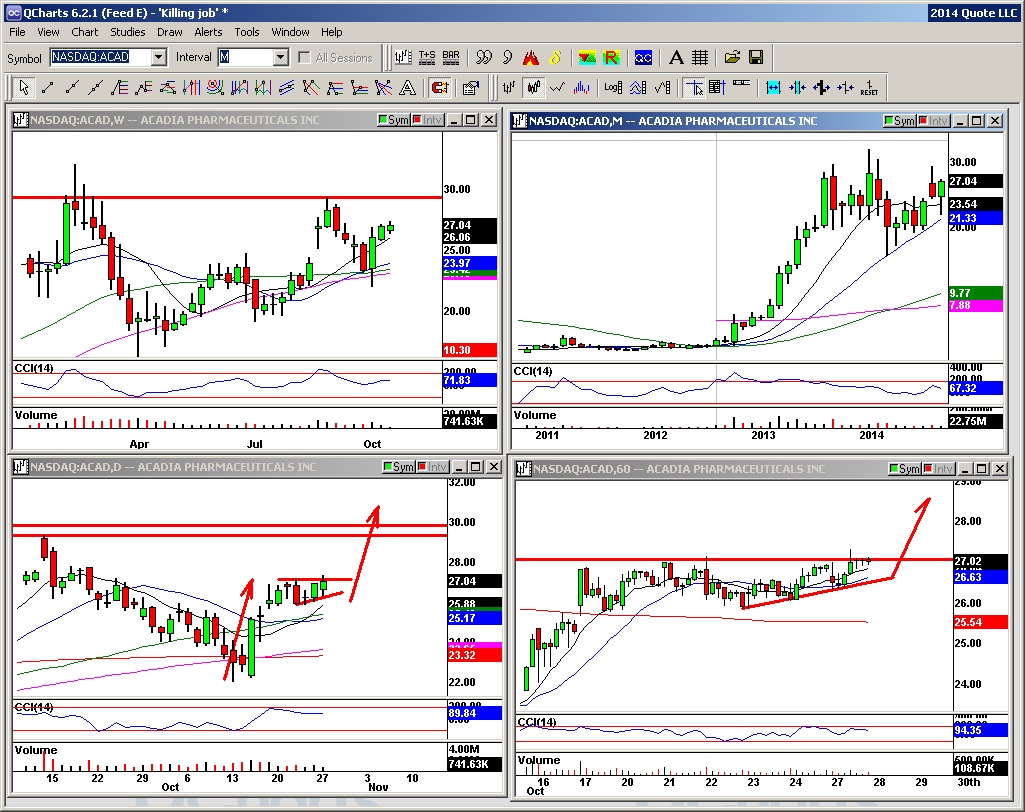Maximize the monthly ACAD,M chart window
1025x812 pixels.
coord(977,121)
